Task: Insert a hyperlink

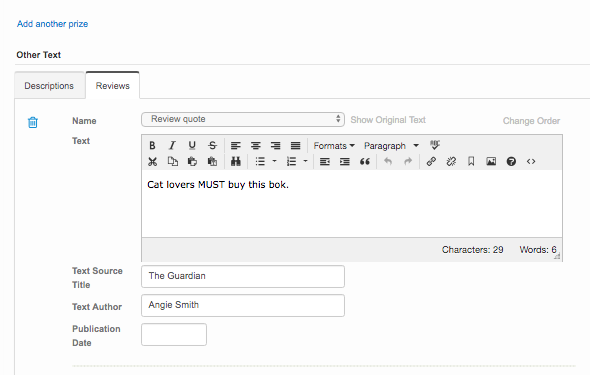Action: tap(431, 161)
